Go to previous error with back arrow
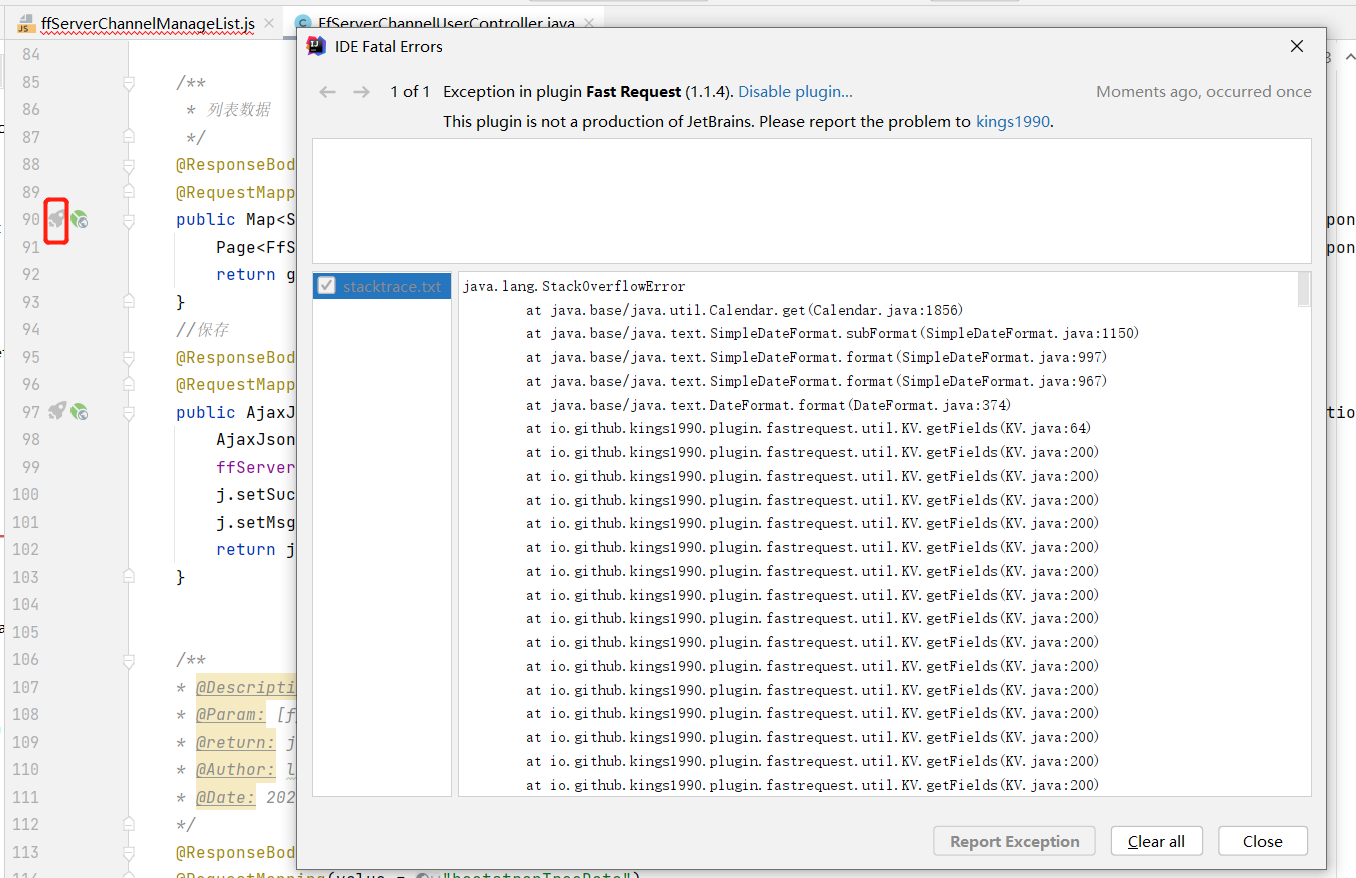Image resolution: width=1356 pixels, height=878 pixels. tap(328, 92)
